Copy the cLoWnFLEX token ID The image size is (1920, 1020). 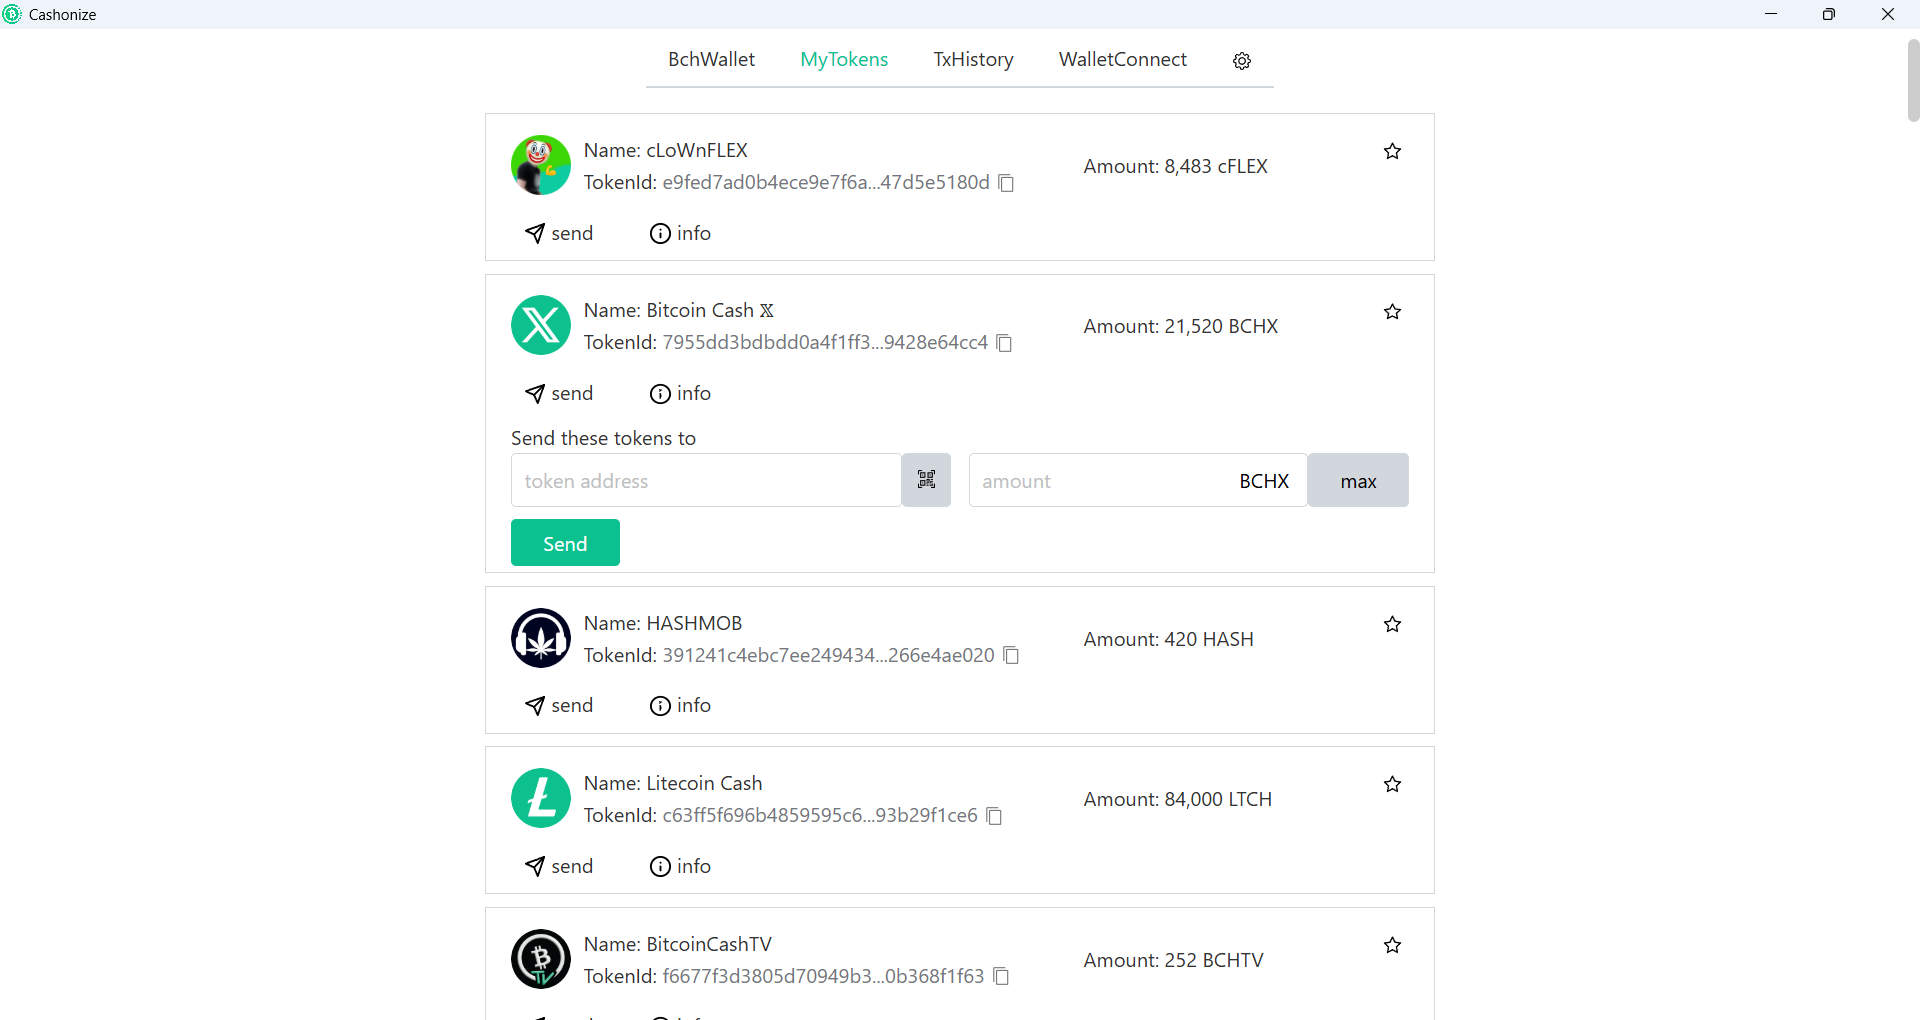click(1007, 183)
